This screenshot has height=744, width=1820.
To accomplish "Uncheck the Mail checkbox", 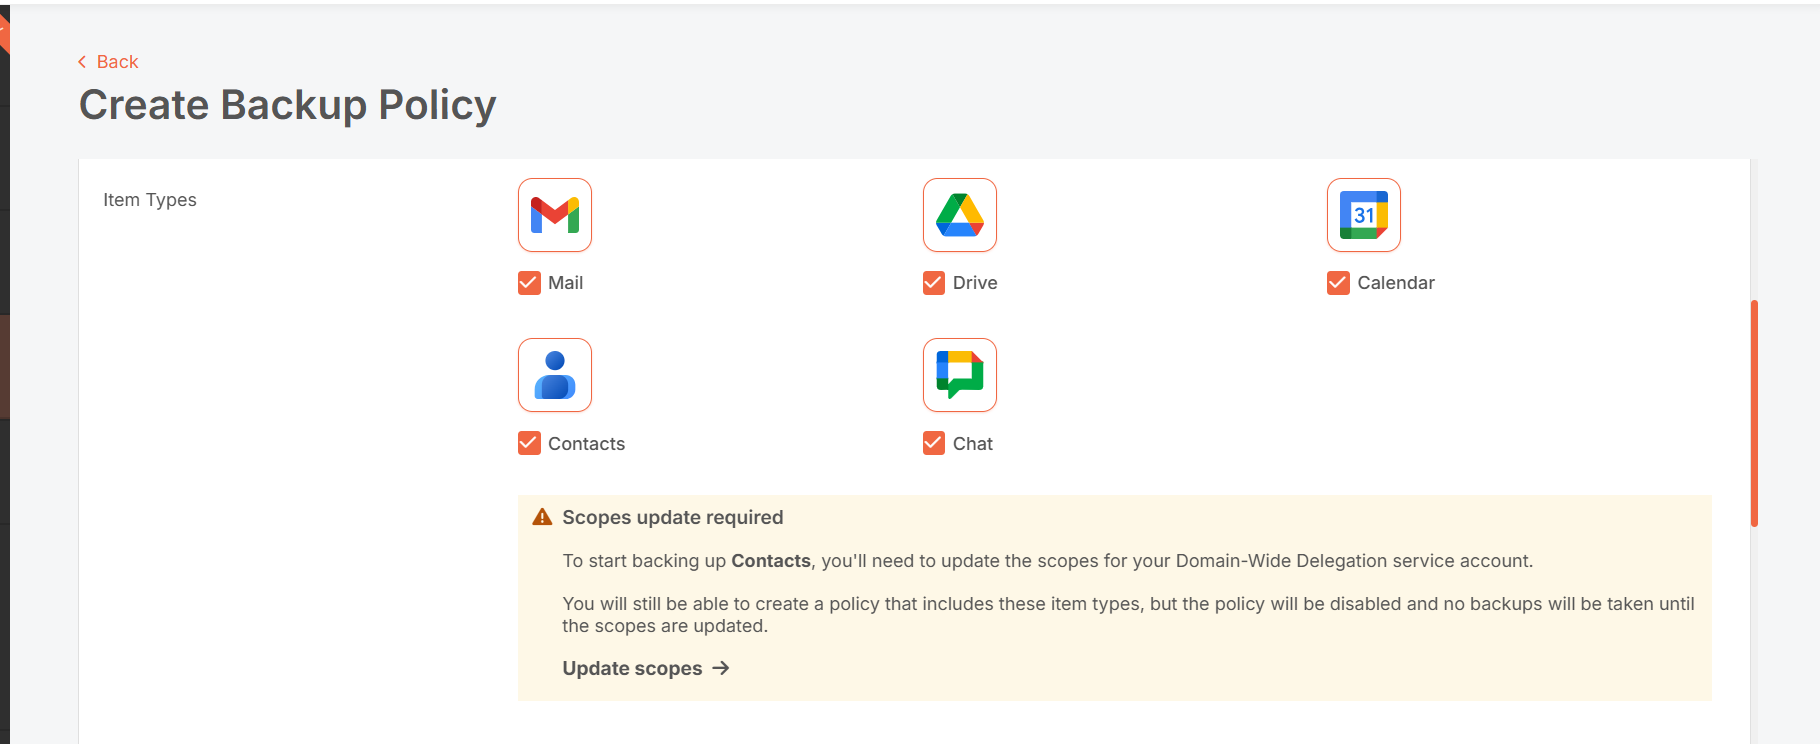I will click(529, 283).
